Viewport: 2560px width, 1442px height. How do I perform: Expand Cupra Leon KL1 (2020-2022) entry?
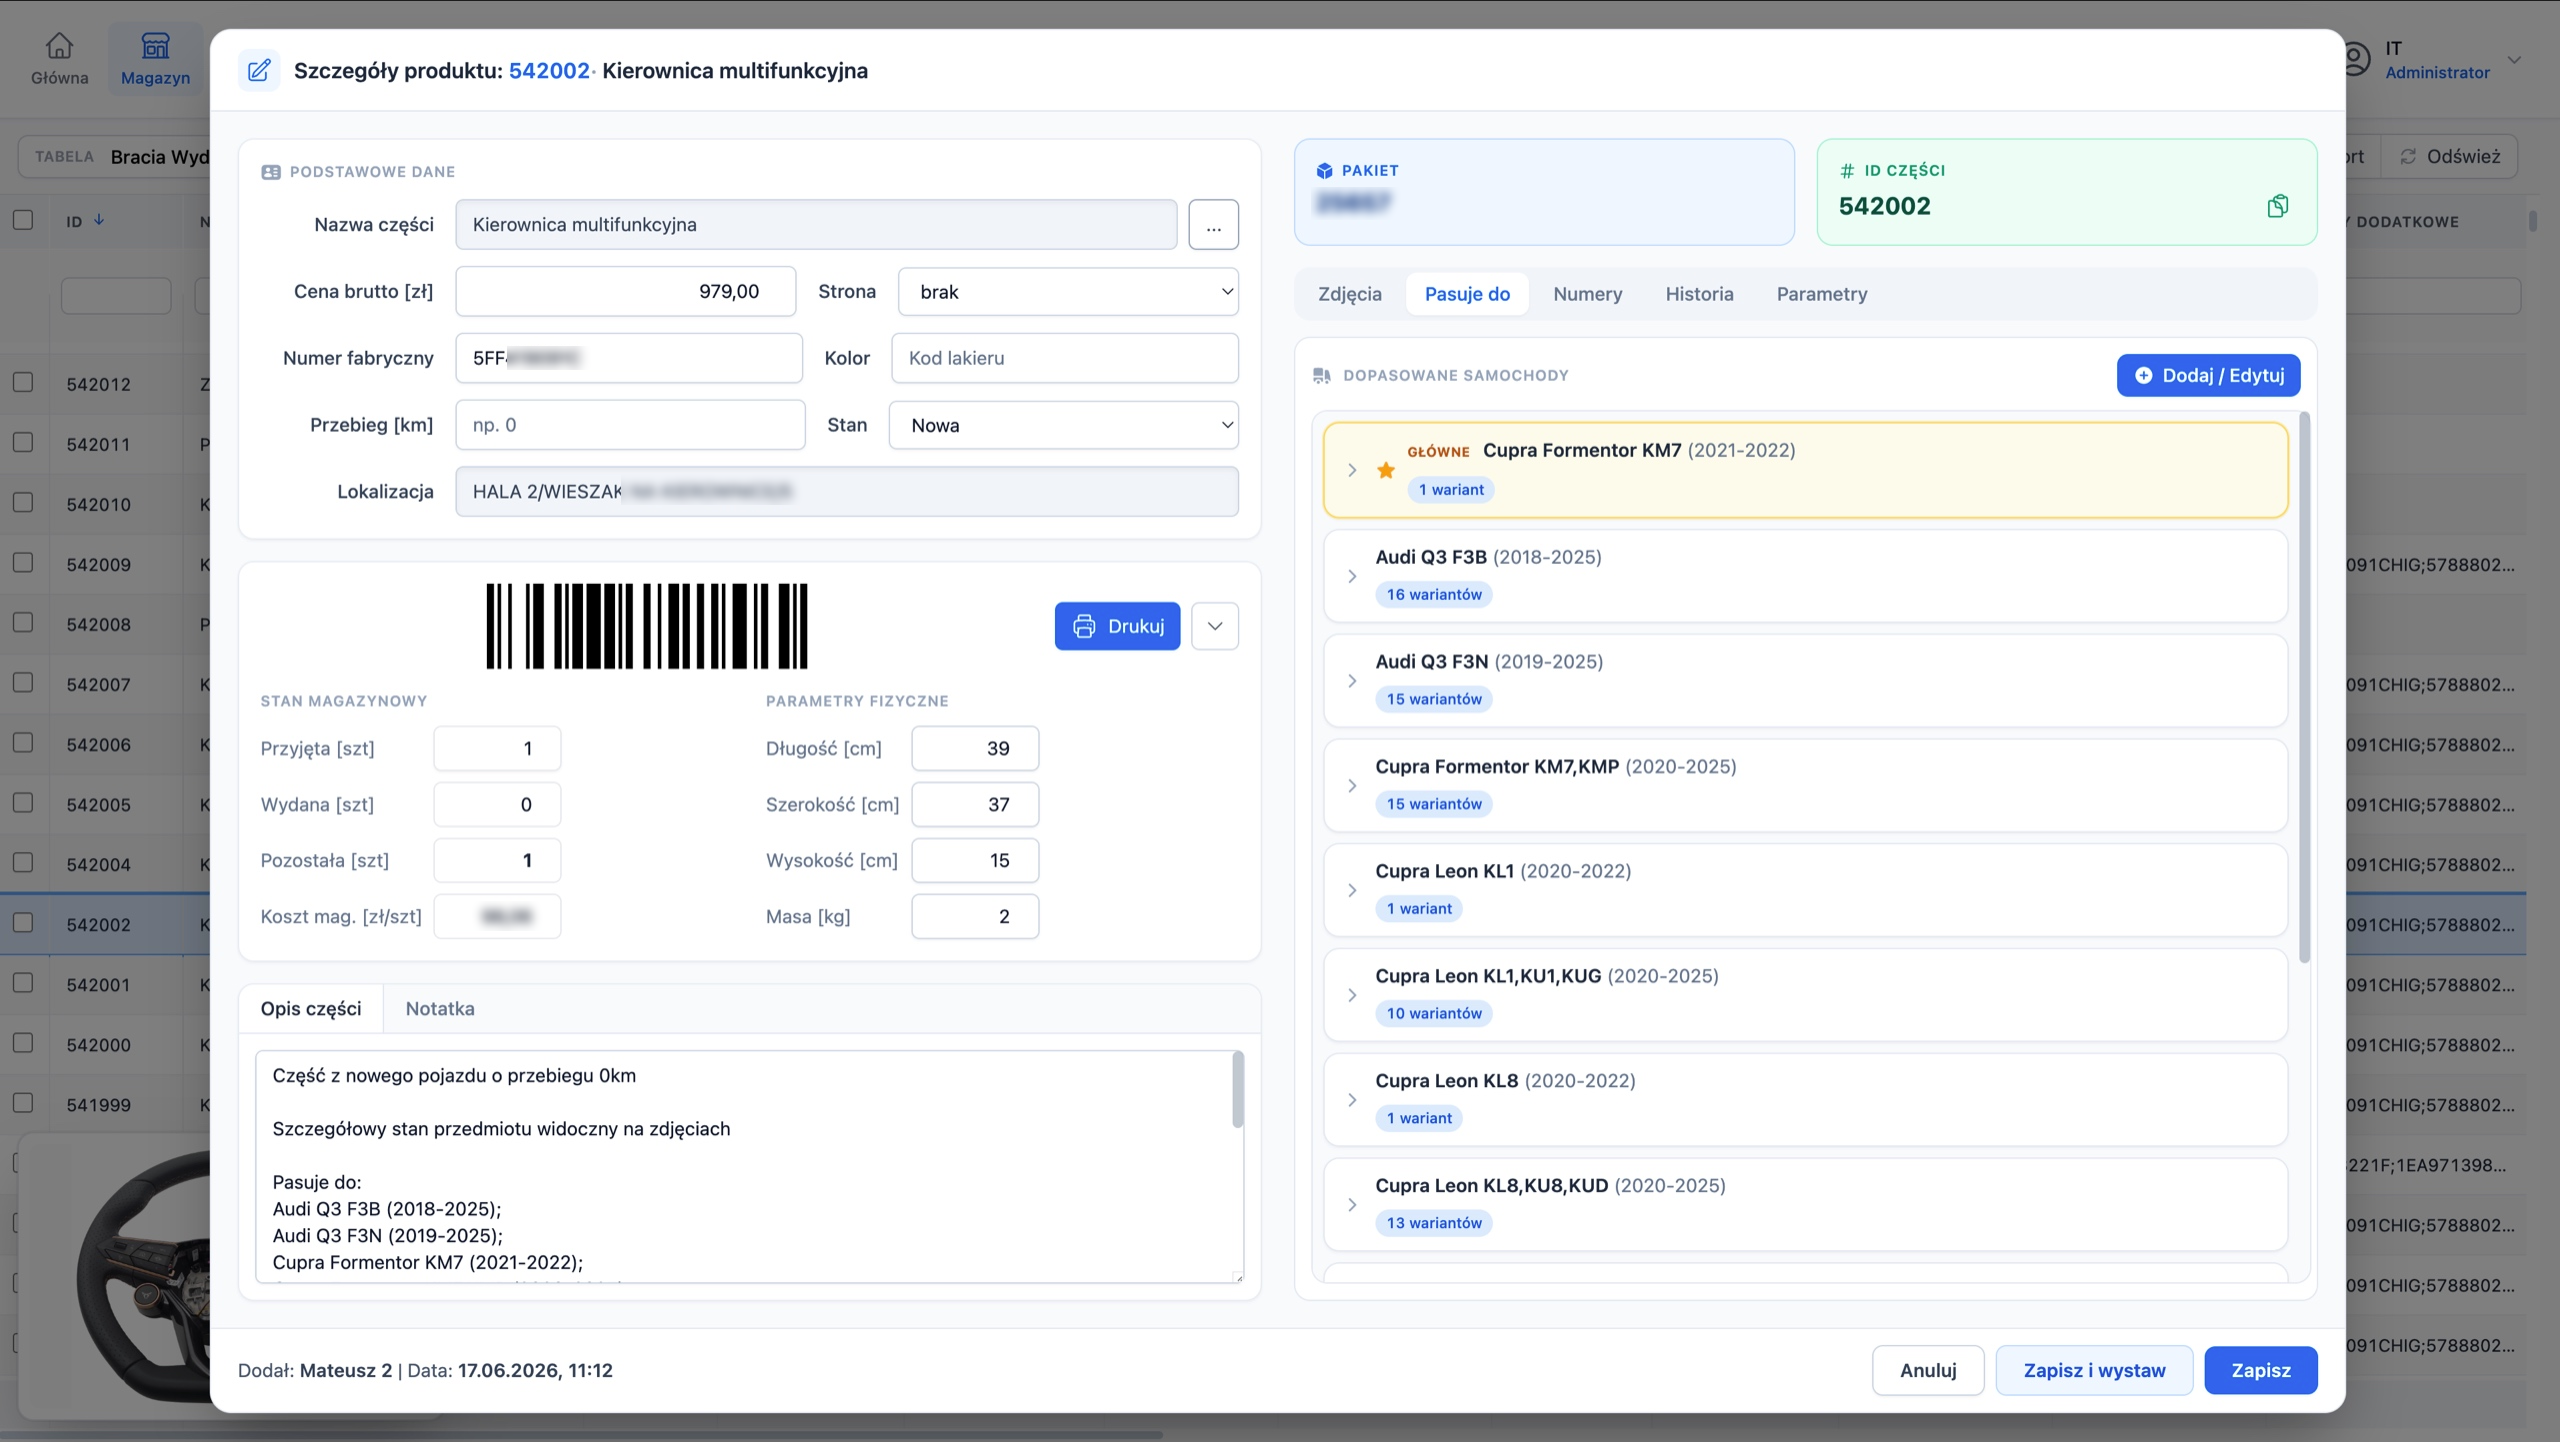1352,890
